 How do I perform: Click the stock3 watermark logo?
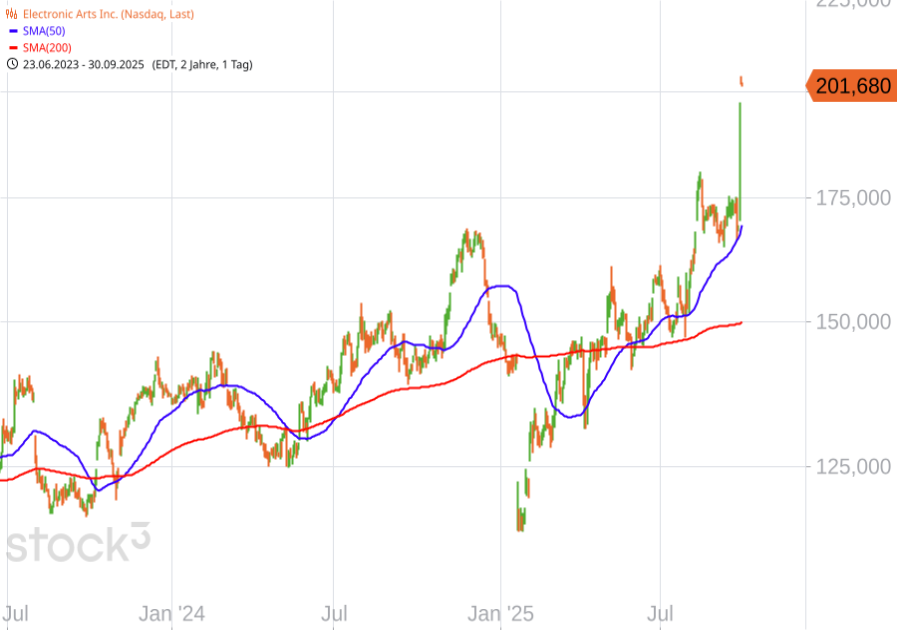pos(78,544)
